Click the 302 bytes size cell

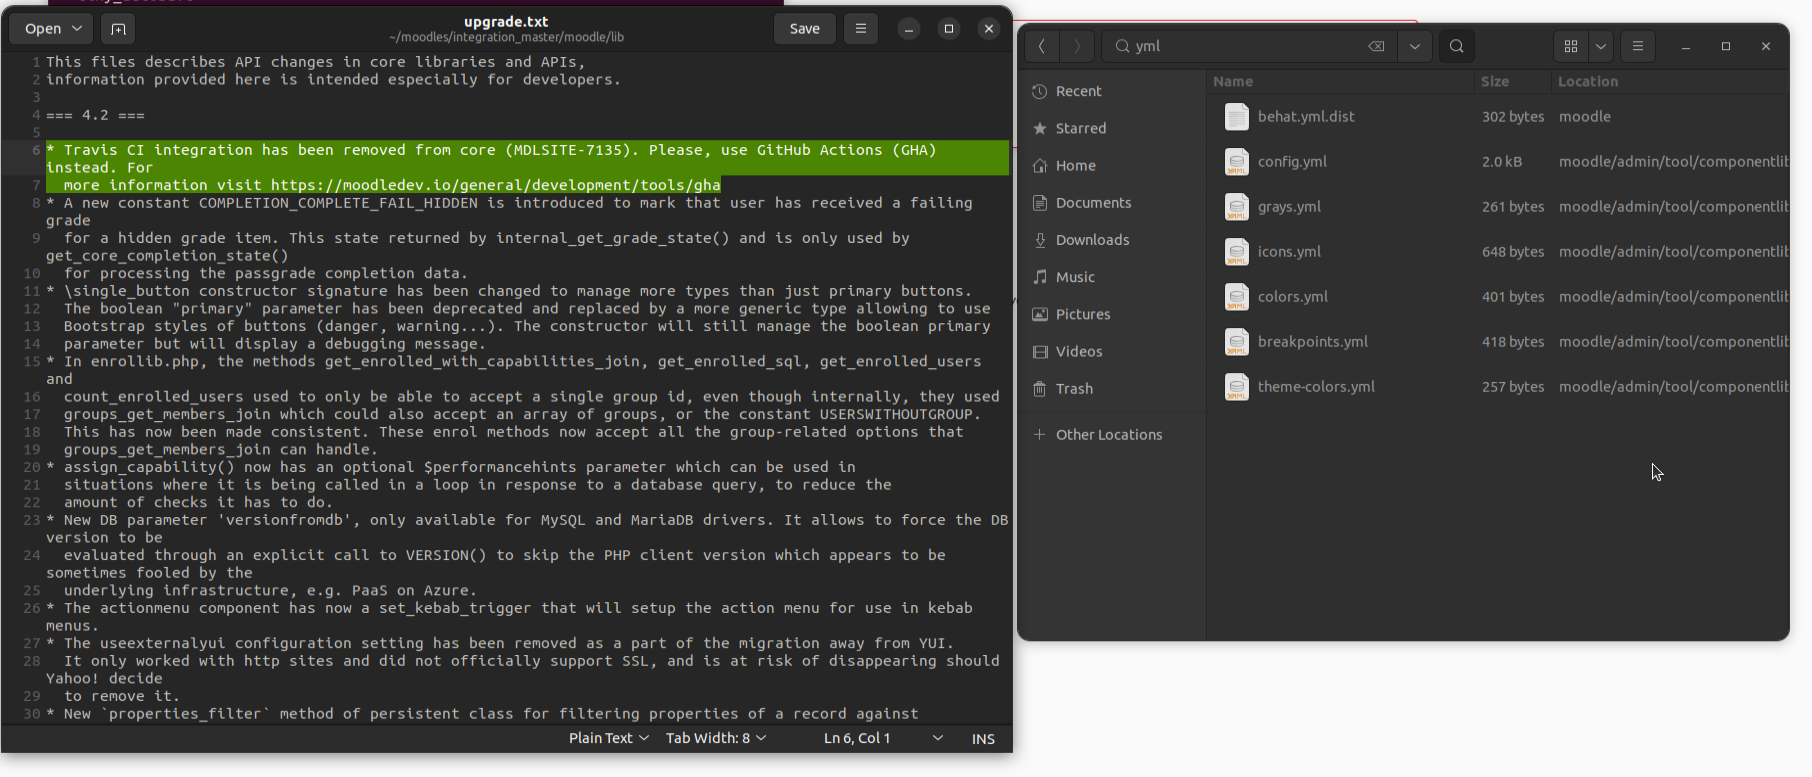[1513, 116]
